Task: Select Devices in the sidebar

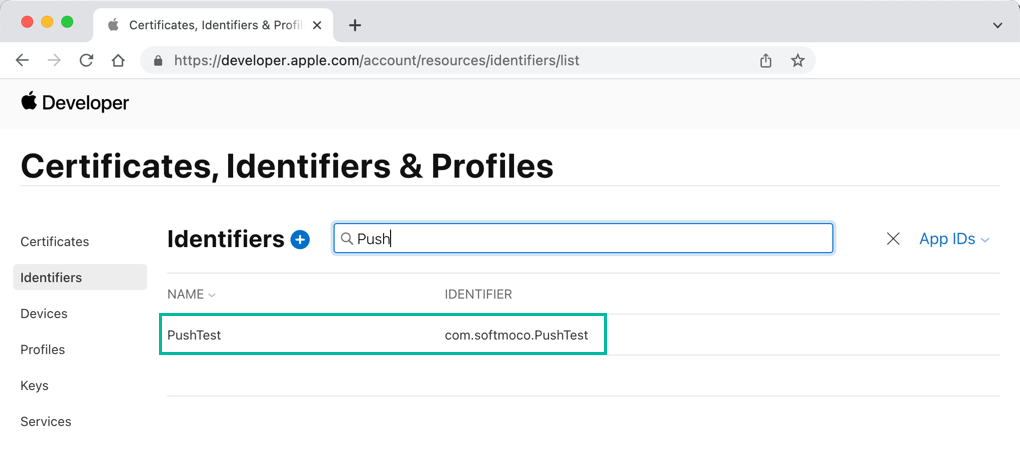Action: point(44,313)
